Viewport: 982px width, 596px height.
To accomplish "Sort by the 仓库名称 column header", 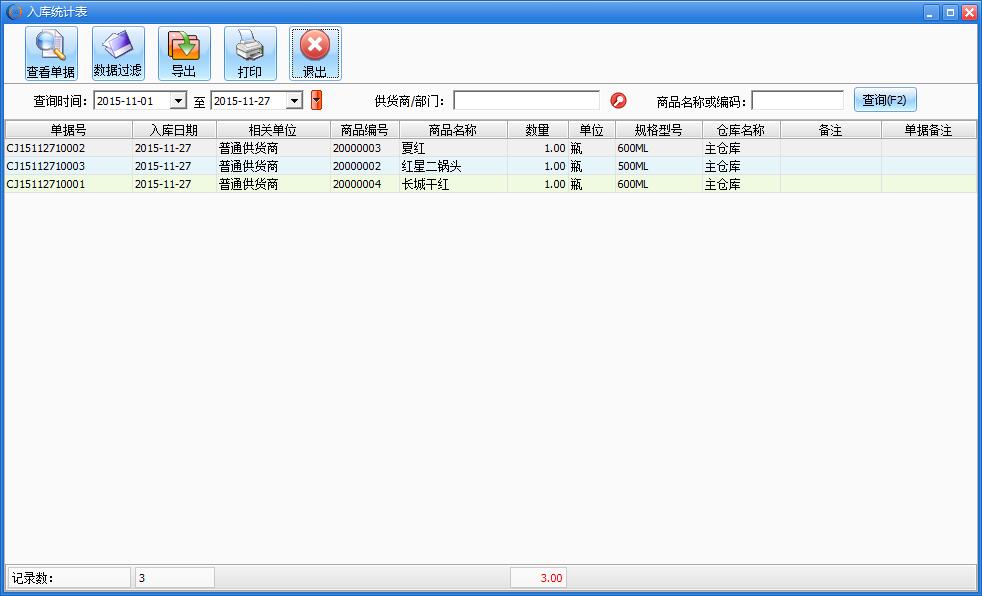I will [x=741, y=130].
